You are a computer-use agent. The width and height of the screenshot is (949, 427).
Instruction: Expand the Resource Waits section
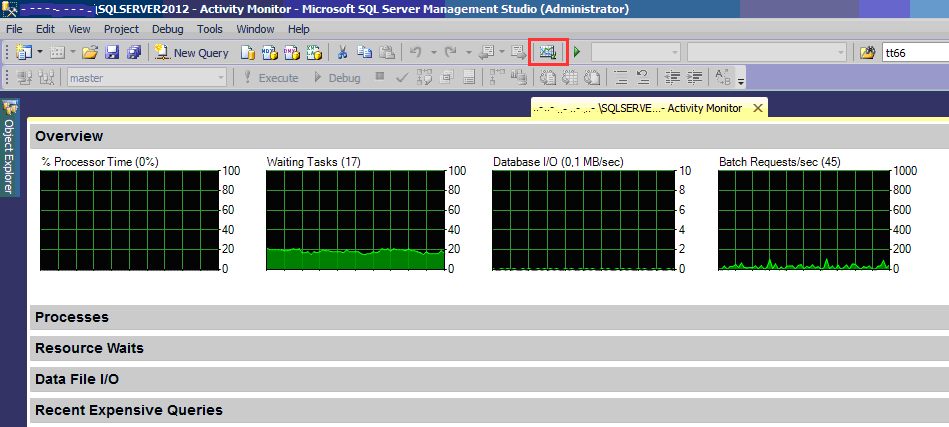tap(488, 348)
